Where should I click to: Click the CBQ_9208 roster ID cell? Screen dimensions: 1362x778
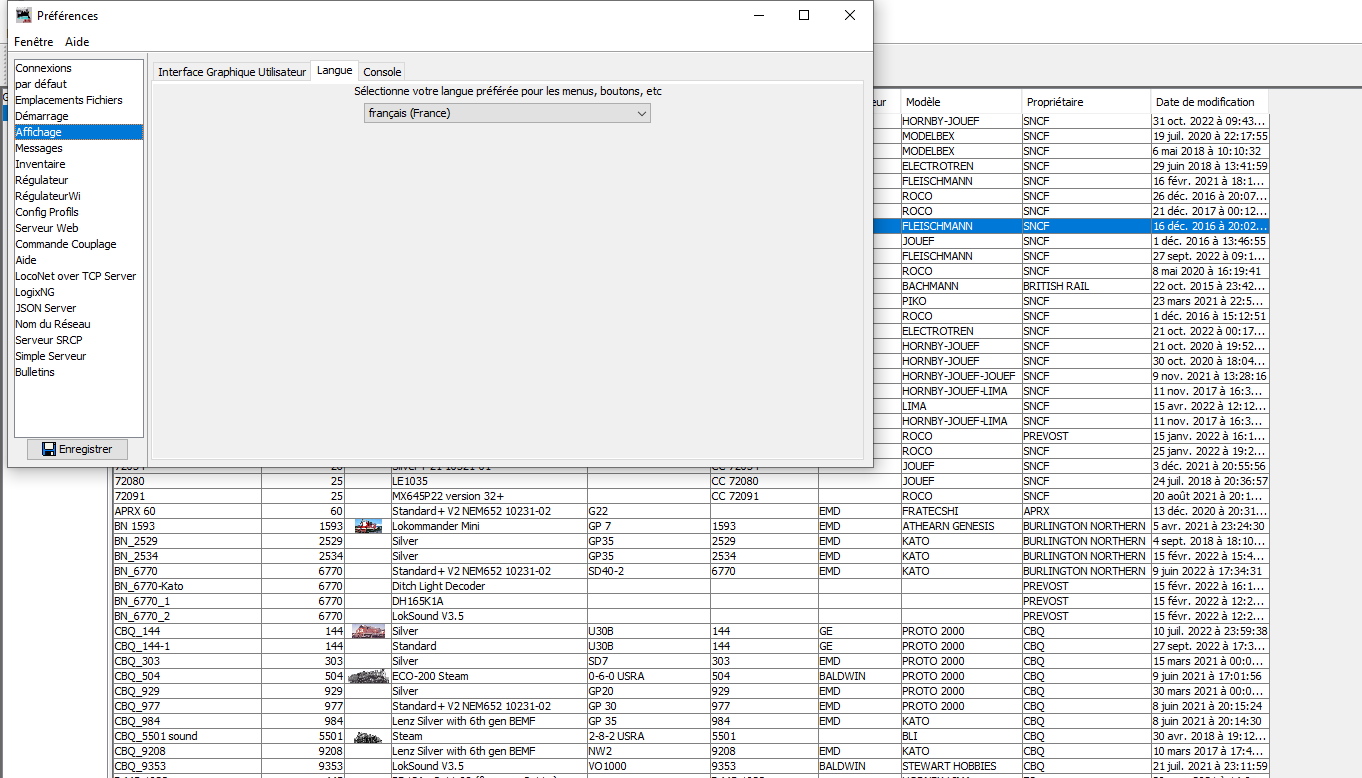point(186,751)
